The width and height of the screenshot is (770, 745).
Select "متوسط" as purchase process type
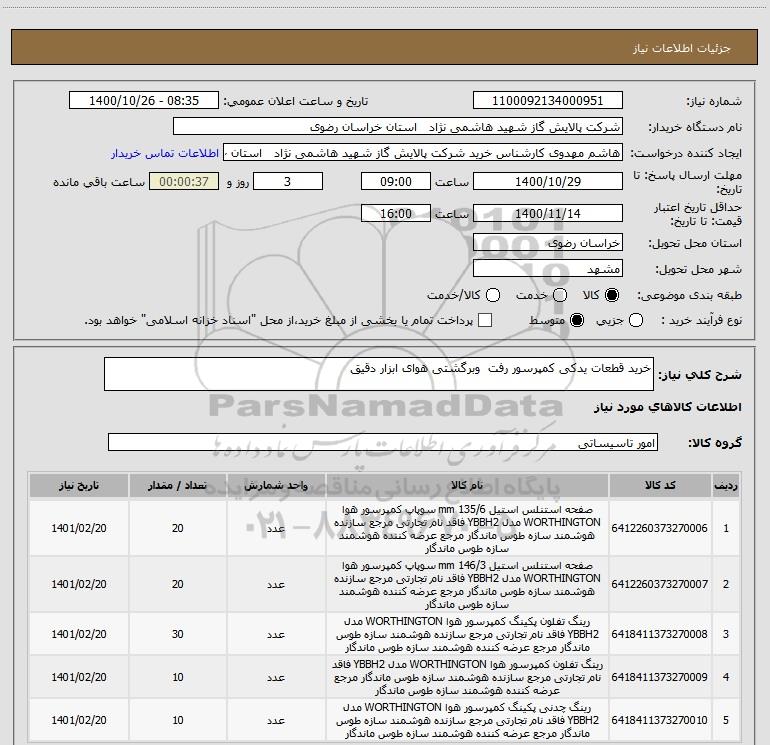coord(574,320)
